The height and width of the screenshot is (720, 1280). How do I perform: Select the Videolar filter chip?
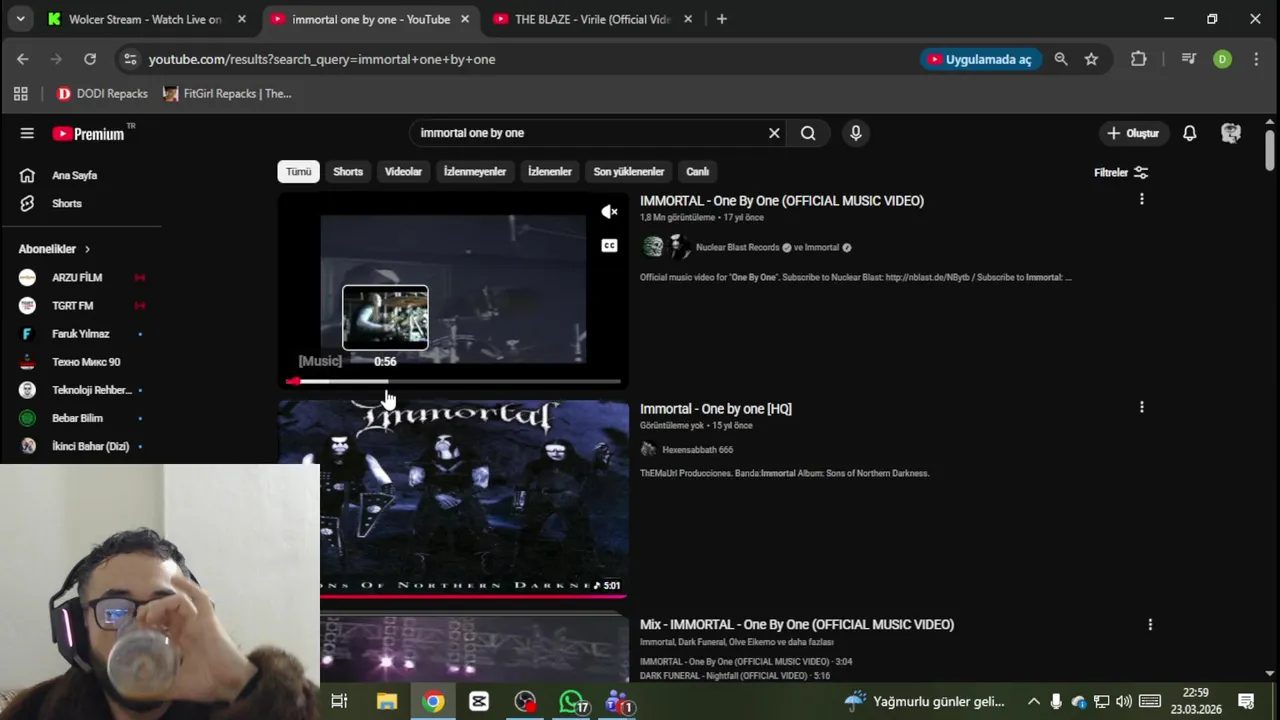click(x=403, y=172)
